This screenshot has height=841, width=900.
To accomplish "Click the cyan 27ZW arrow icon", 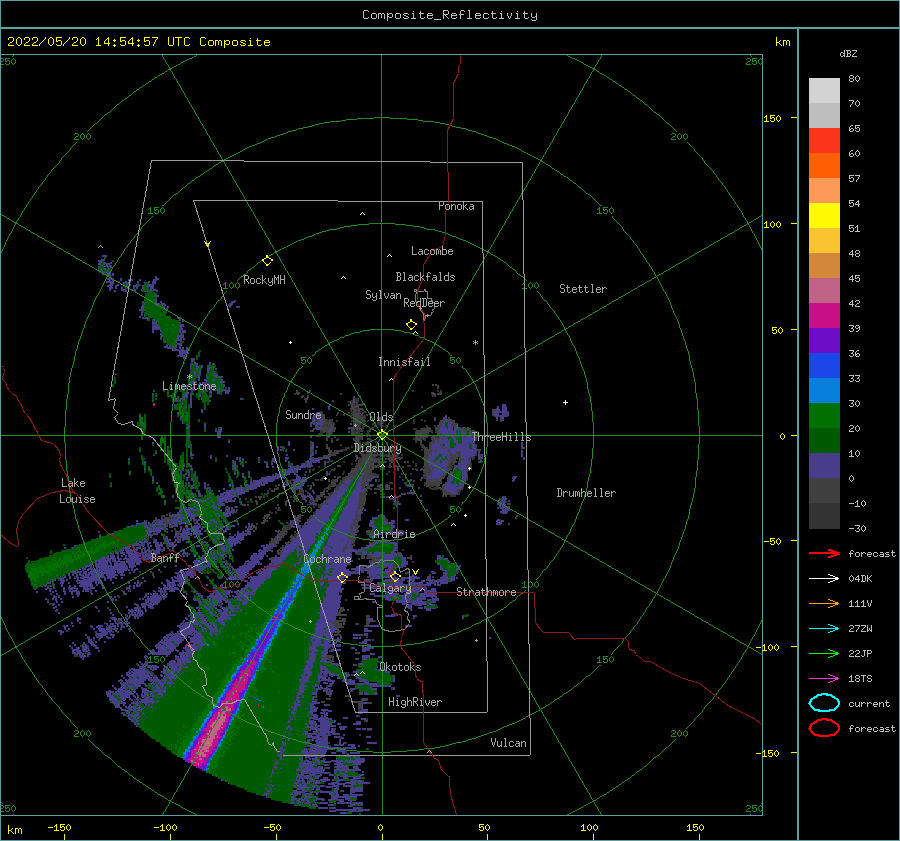I will click(824, 629).
